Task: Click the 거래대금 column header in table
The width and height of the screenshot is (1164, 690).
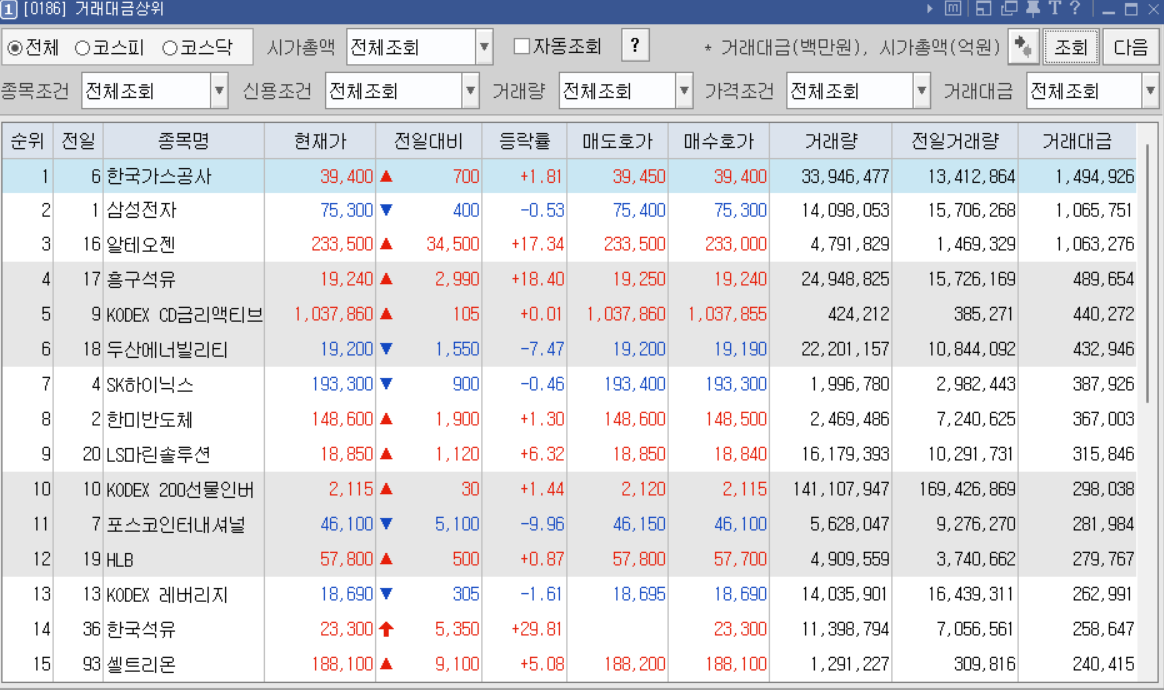Action: pyautogui.click(x=1076, y=141)
